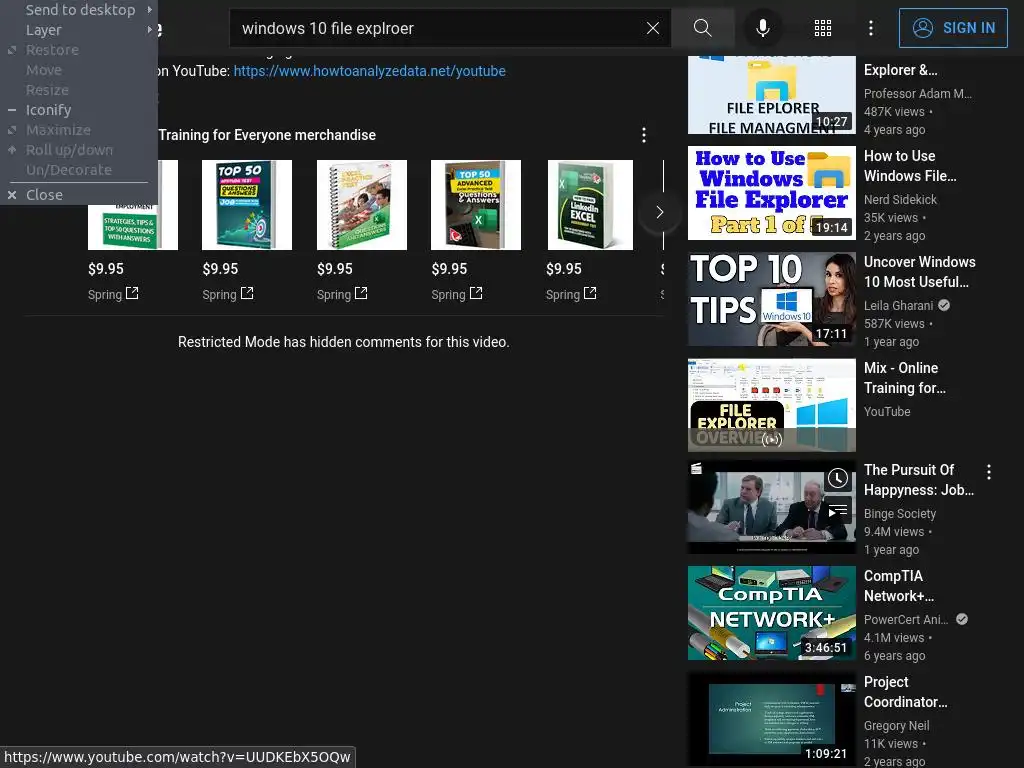
Task: Expand the Layer submenu
Action: [79, 30]
